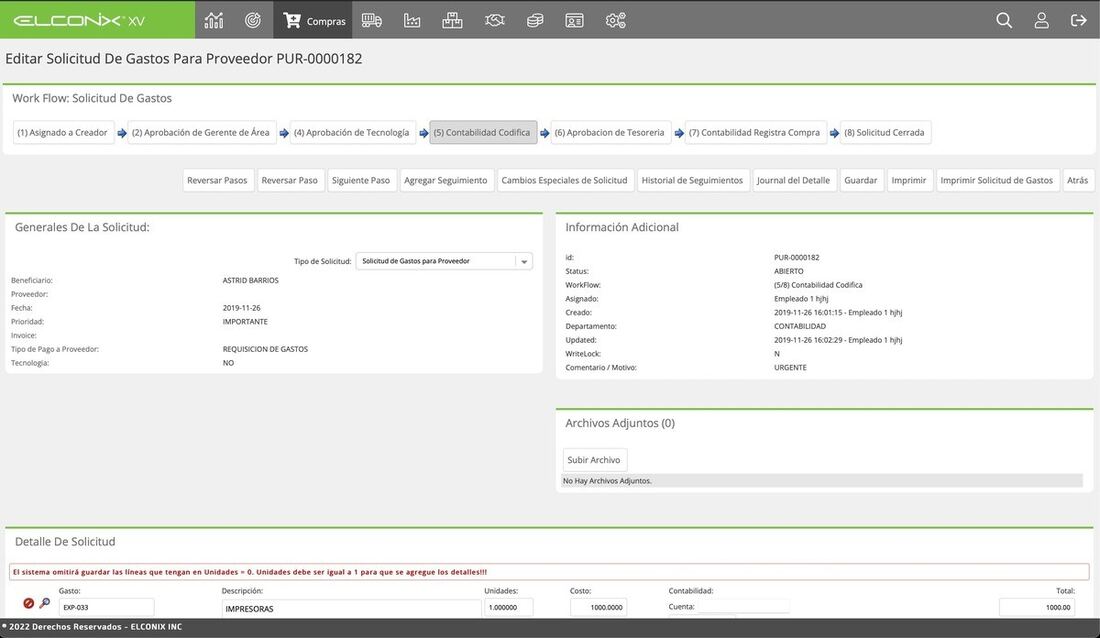Select step (8) Solicitud Cerrada
The width and height of the screenshot is (1100, 638).
click(x=885, y=133)
